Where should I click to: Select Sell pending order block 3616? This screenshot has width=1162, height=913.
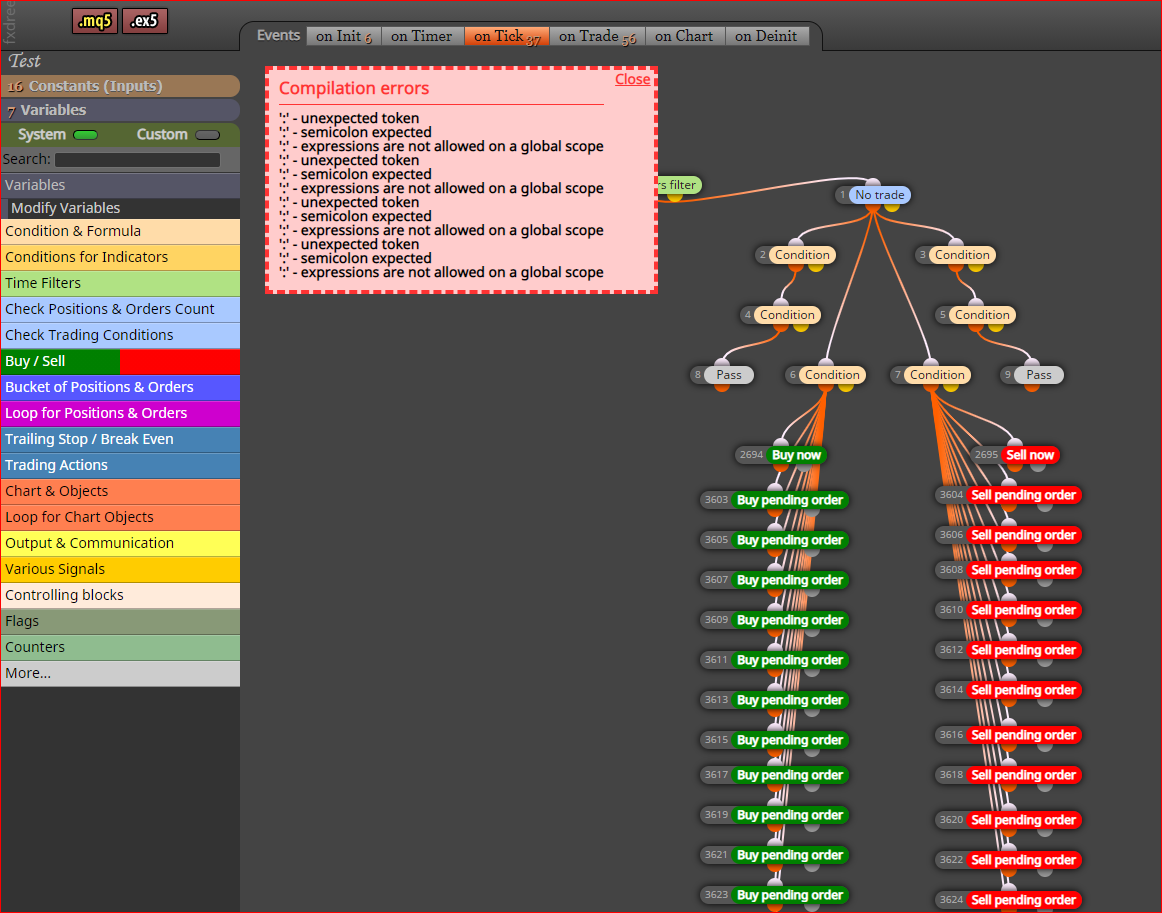click(x=1023, y=735)
